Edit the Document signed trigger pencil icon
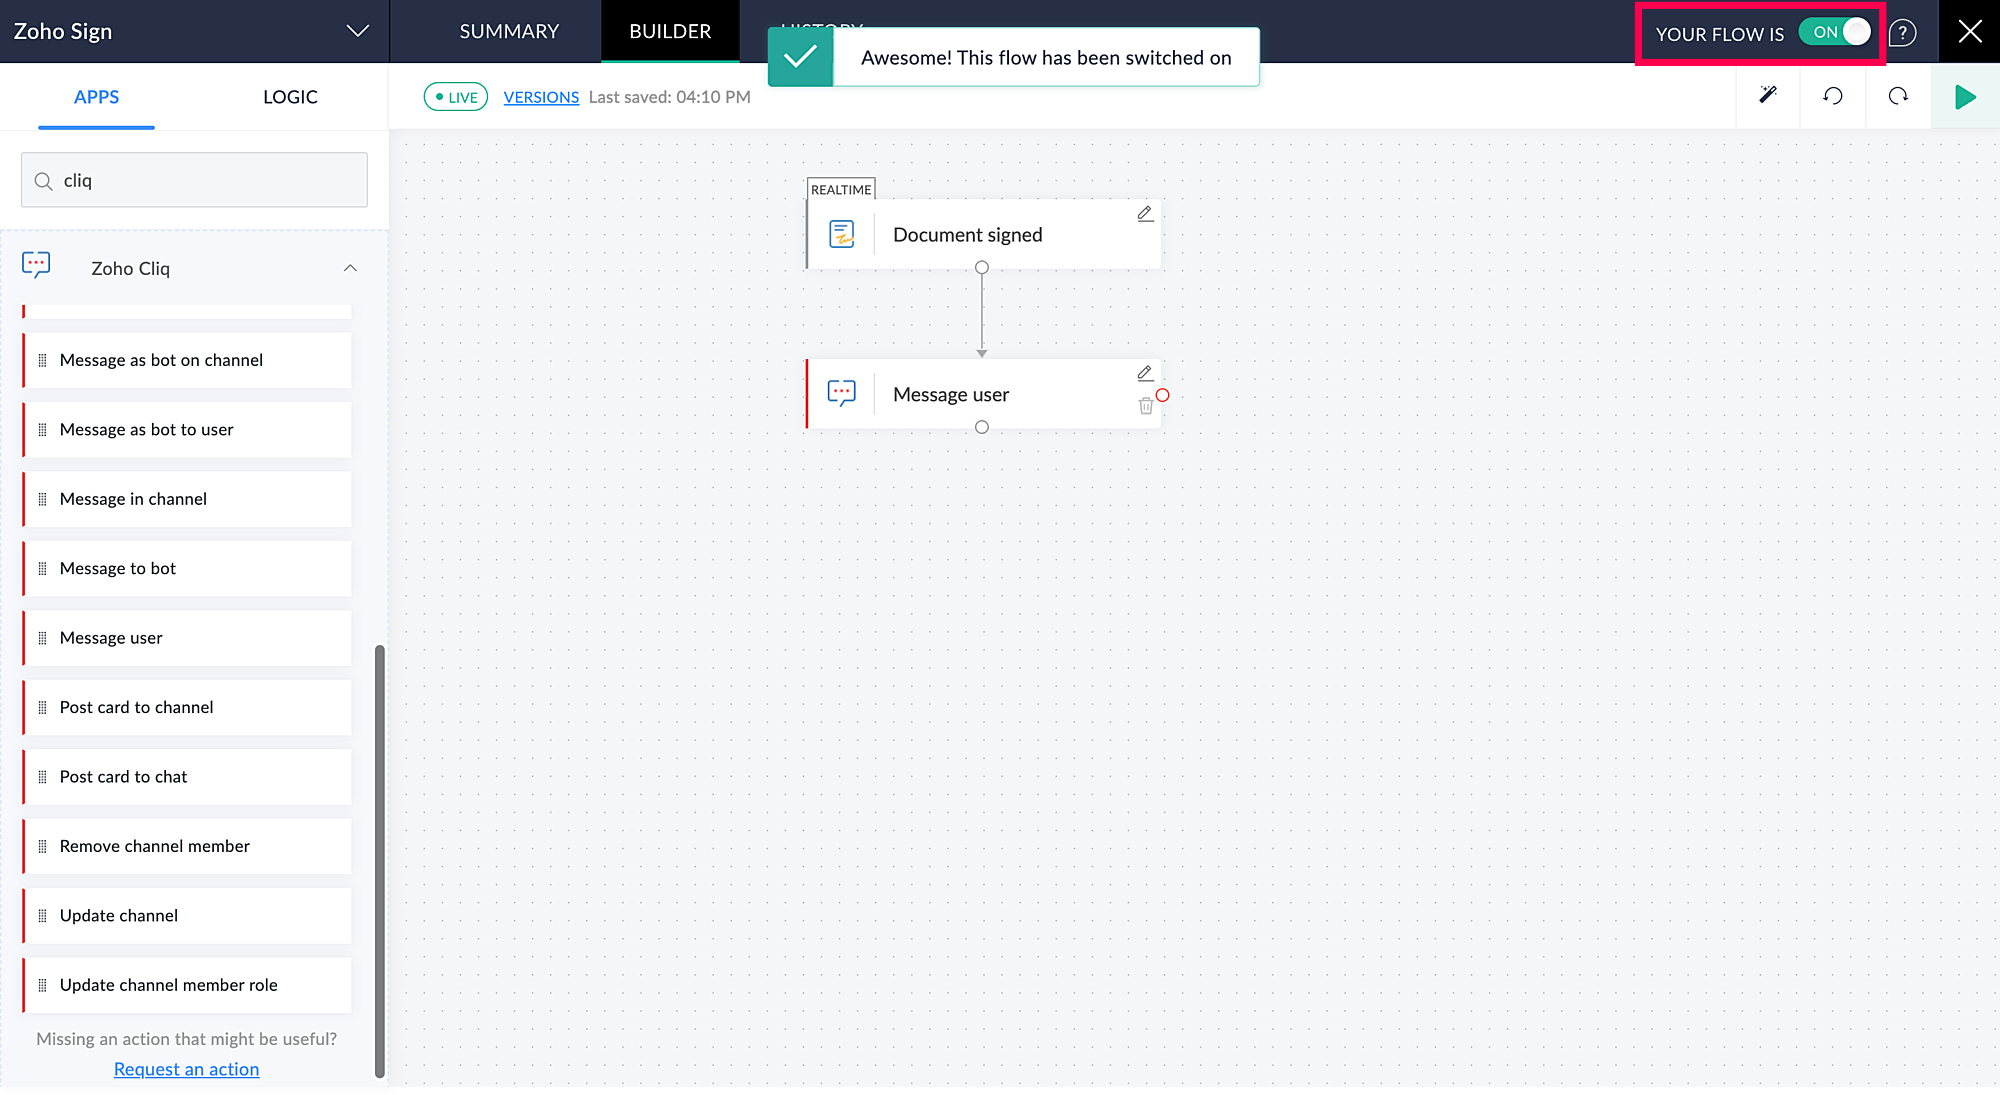The height and width of the screenshot is (1095, 2000). coord(1145,214)
